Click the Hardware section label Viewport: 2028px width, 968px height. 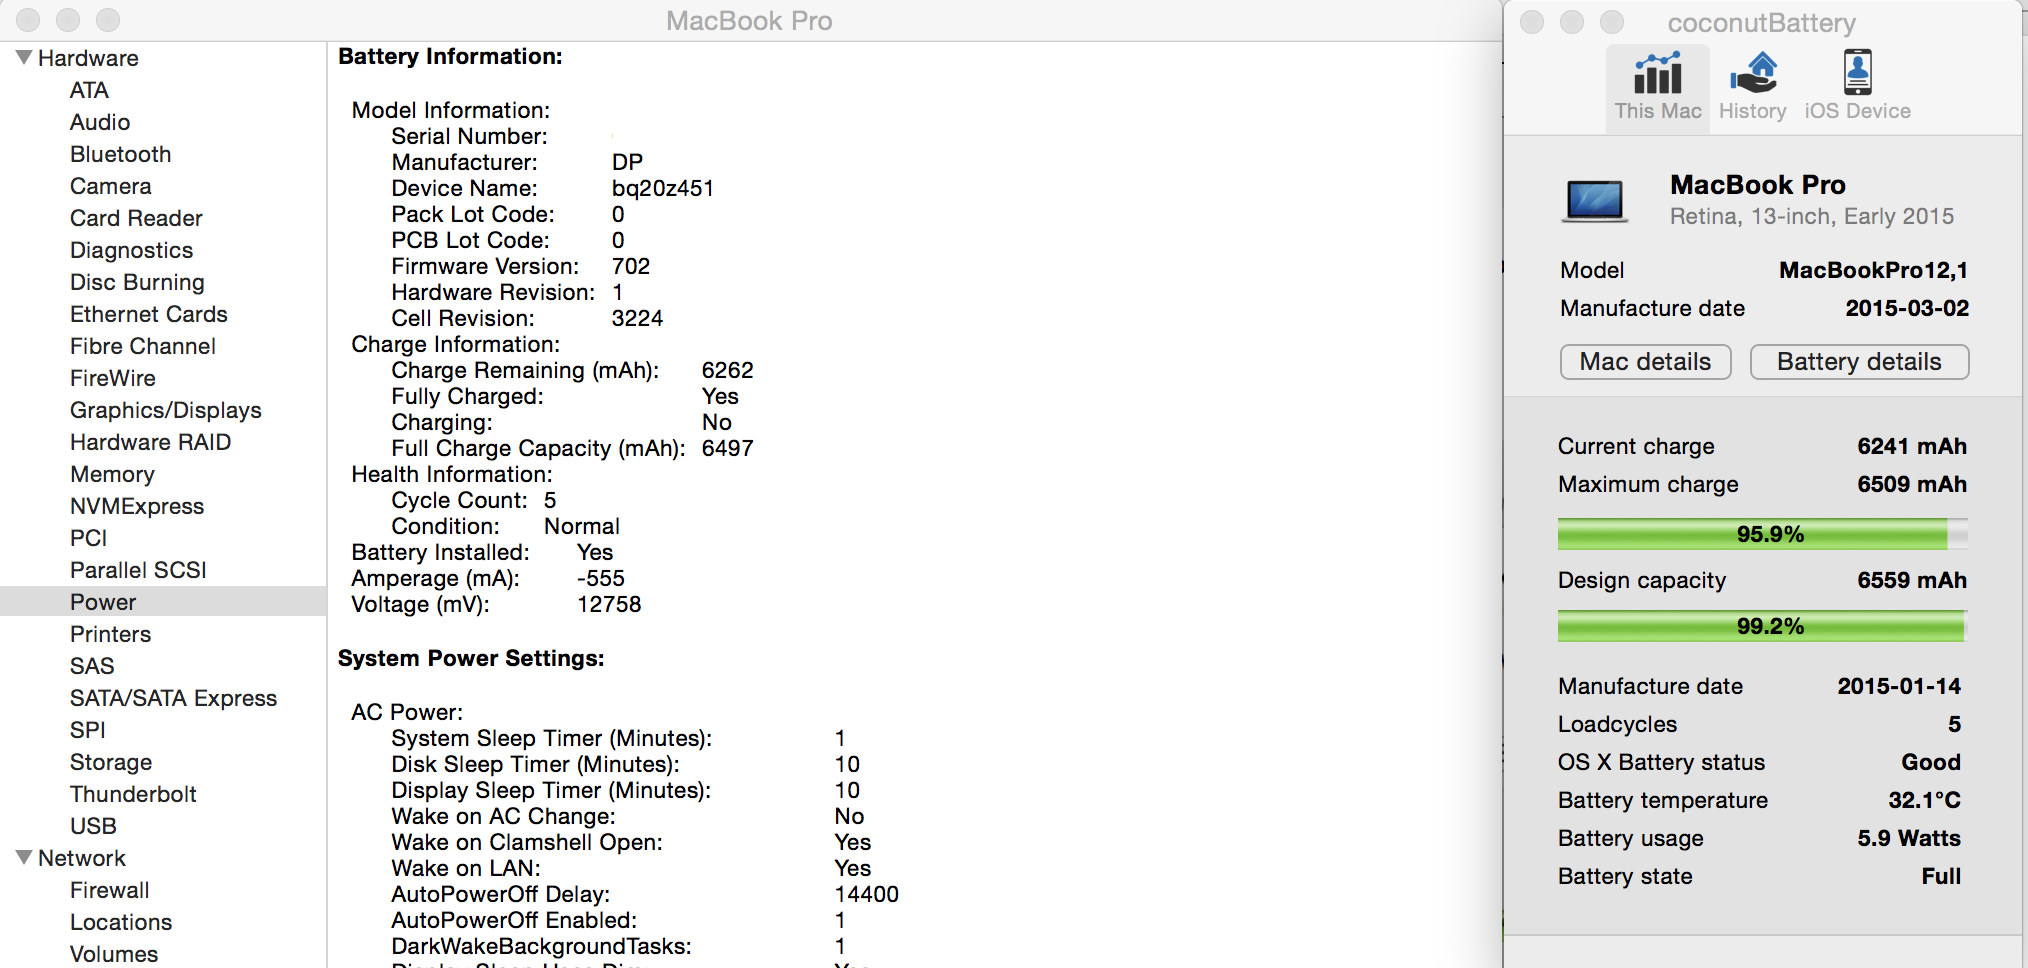coord(88,58)
